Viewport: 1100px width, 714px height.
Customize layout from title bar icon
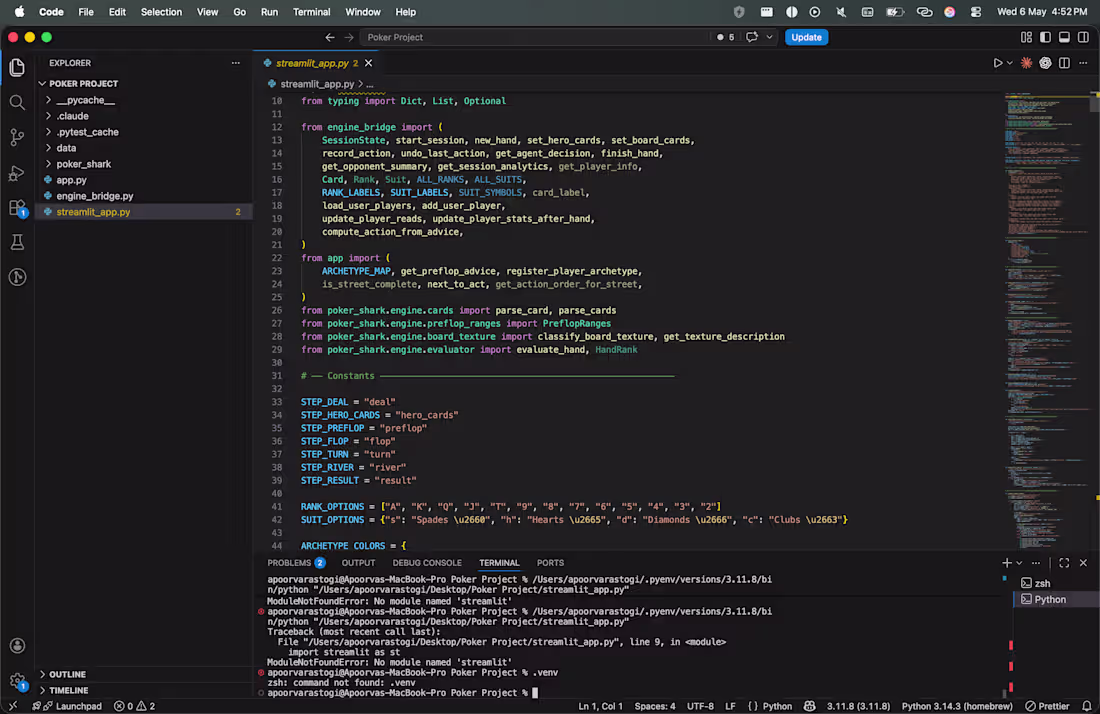point(1026,37)
